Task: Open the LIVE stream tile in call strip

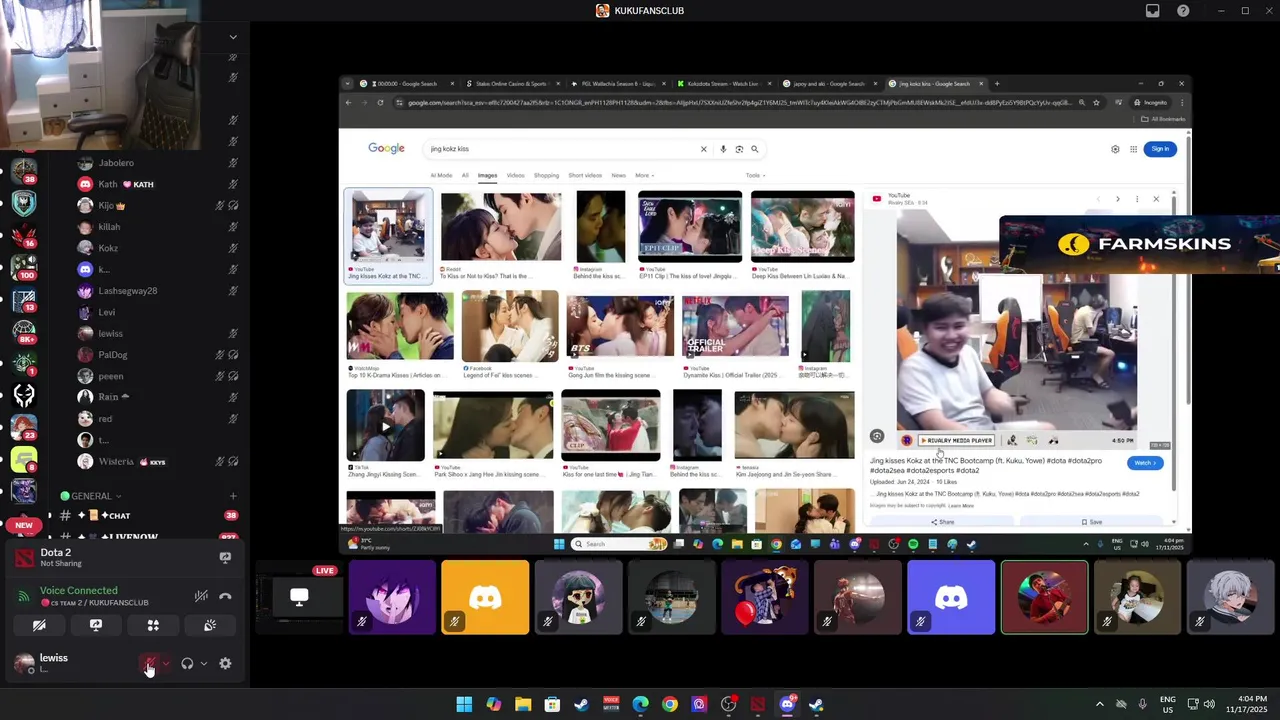Action: pos(298,598)
